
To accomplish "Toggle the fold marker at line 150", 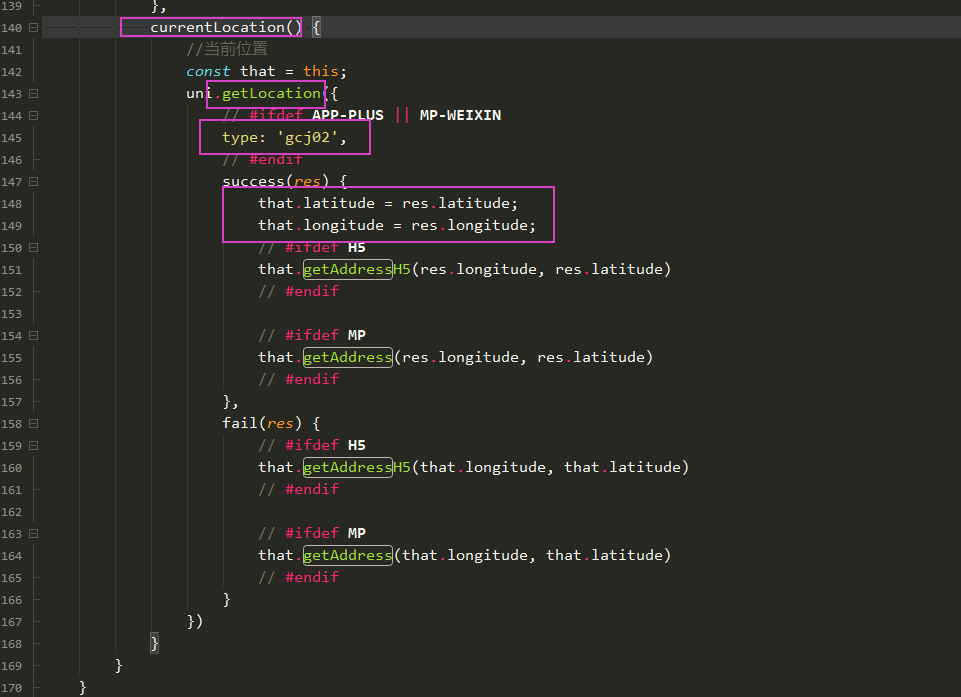I will [34, 248].
